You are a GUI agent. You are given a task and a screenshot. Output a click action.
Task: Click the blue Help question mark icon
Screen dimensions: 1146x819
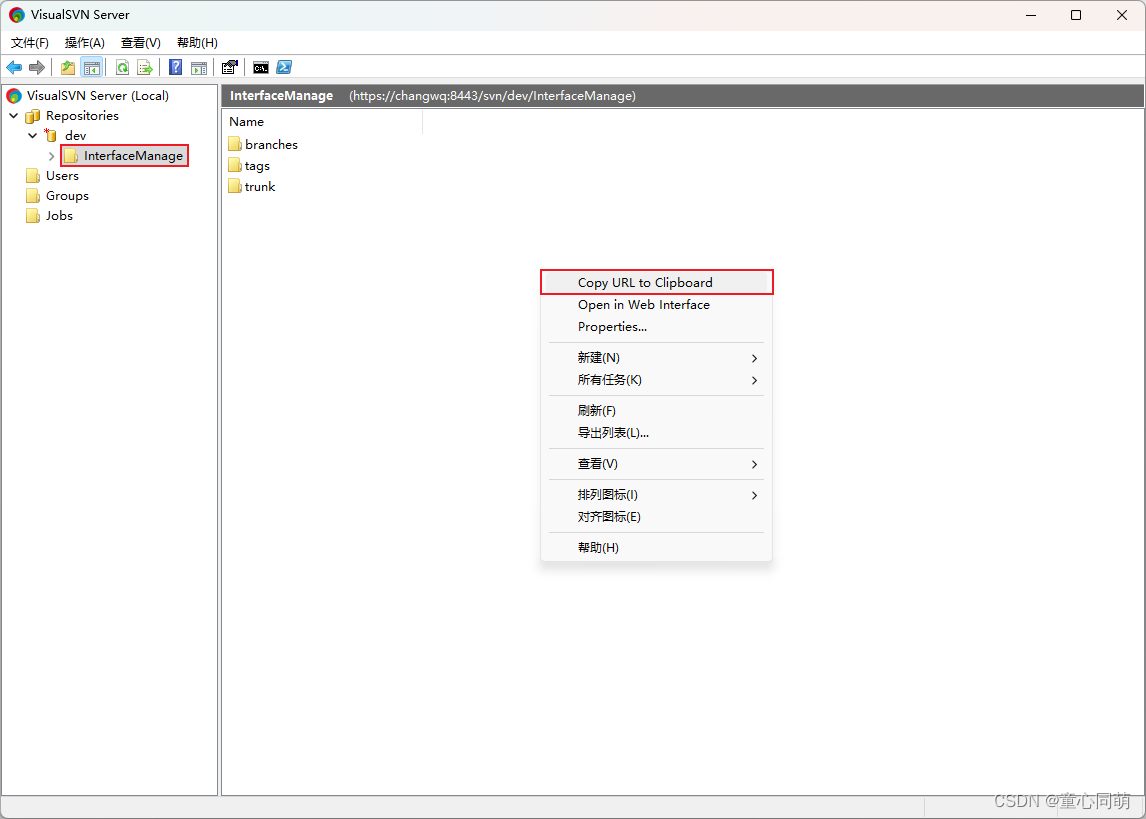pyautogui.click(x=175, y=67)
